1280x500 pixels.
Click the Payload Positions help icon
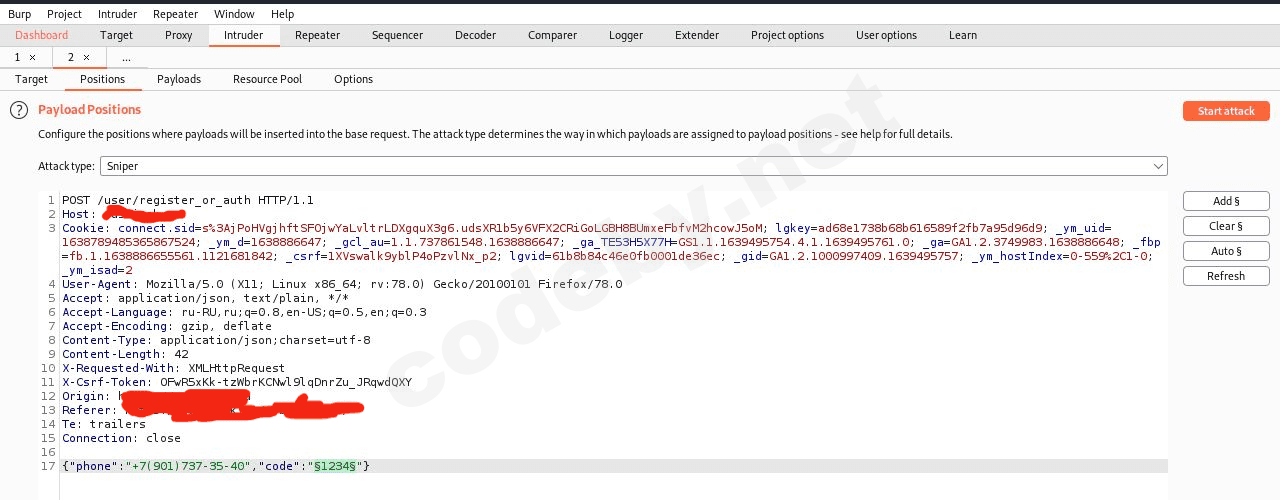pyautogui.click(x=19, y=110)
